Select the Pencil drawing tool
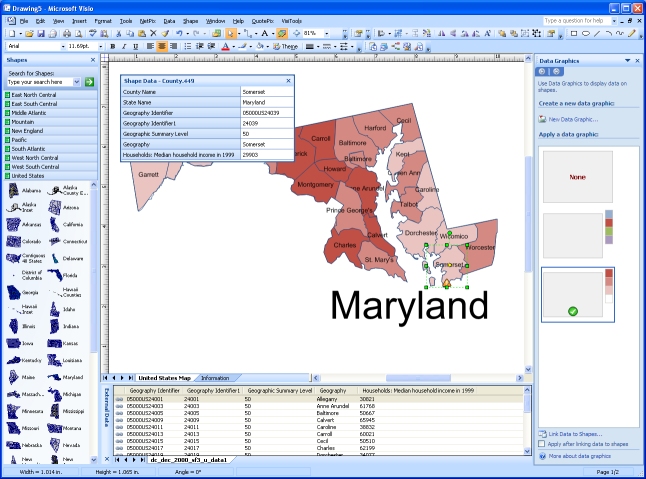 click(x=632, y=34)
